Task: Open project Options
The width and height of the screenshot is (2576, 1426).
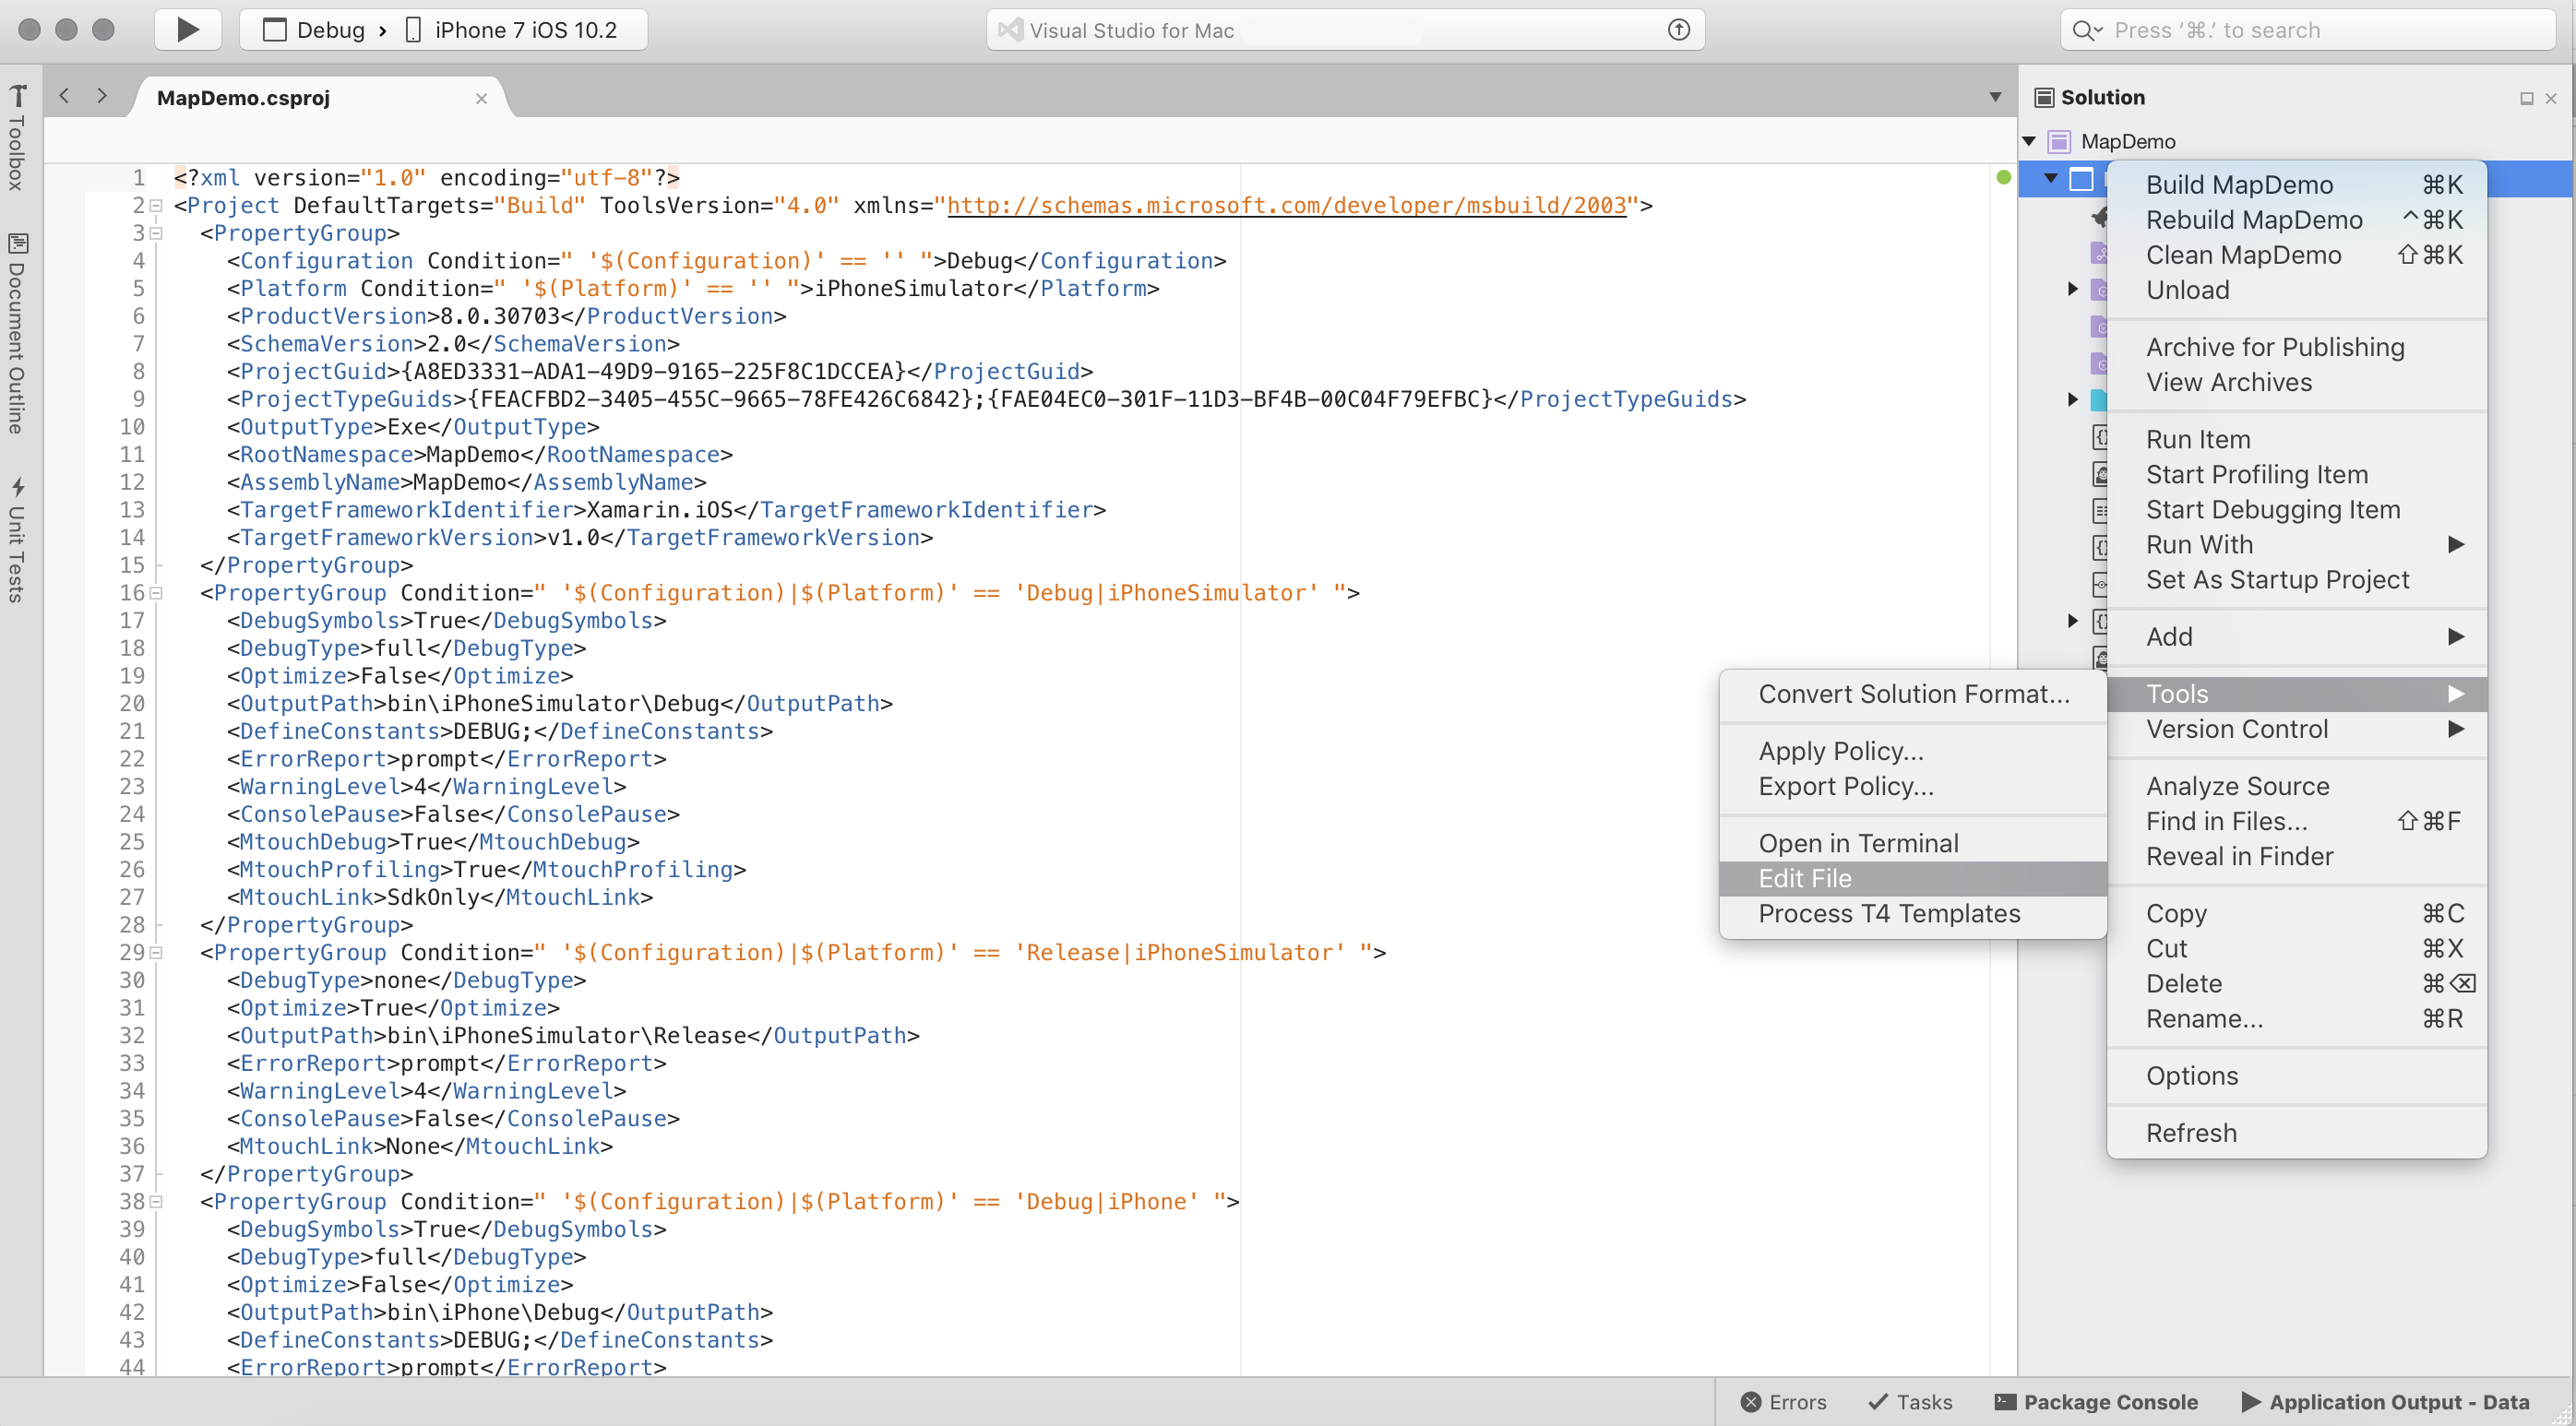Action: (2297, 1075)
